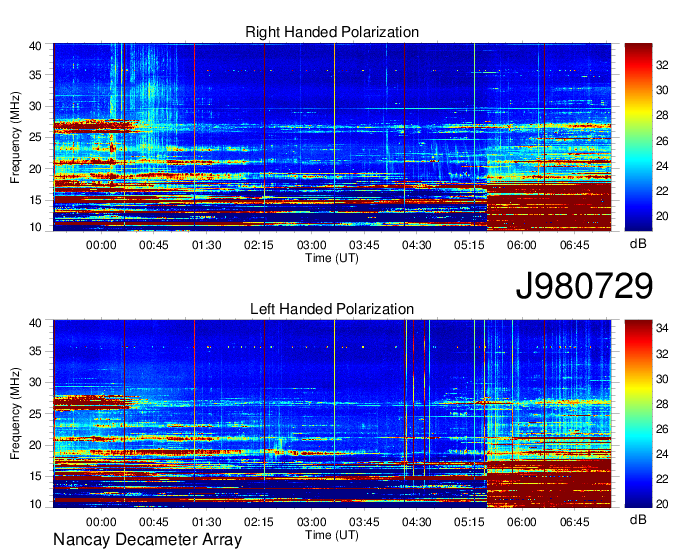The height and width of the screenshot is (552, 680).
Task: Click "Frequency (MHz)" axis label of bottom panel
Action: point(15,414)
